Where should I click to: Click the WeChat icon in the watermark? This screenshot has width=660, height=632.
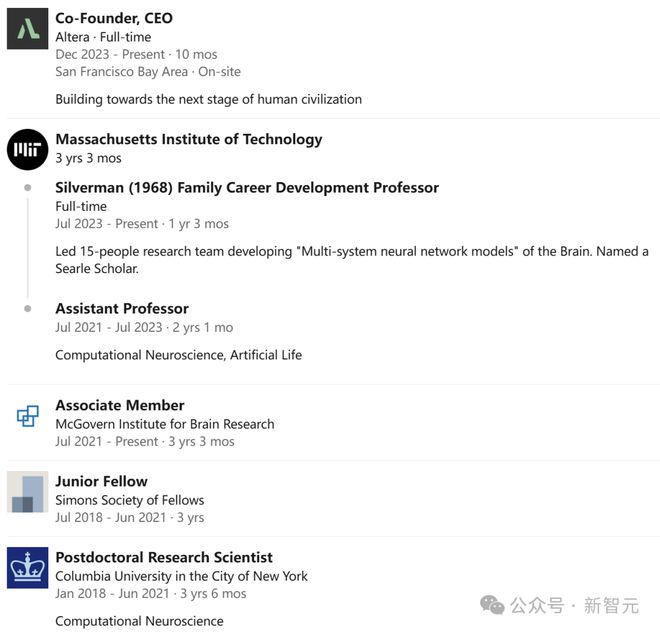tap(492, 605)
